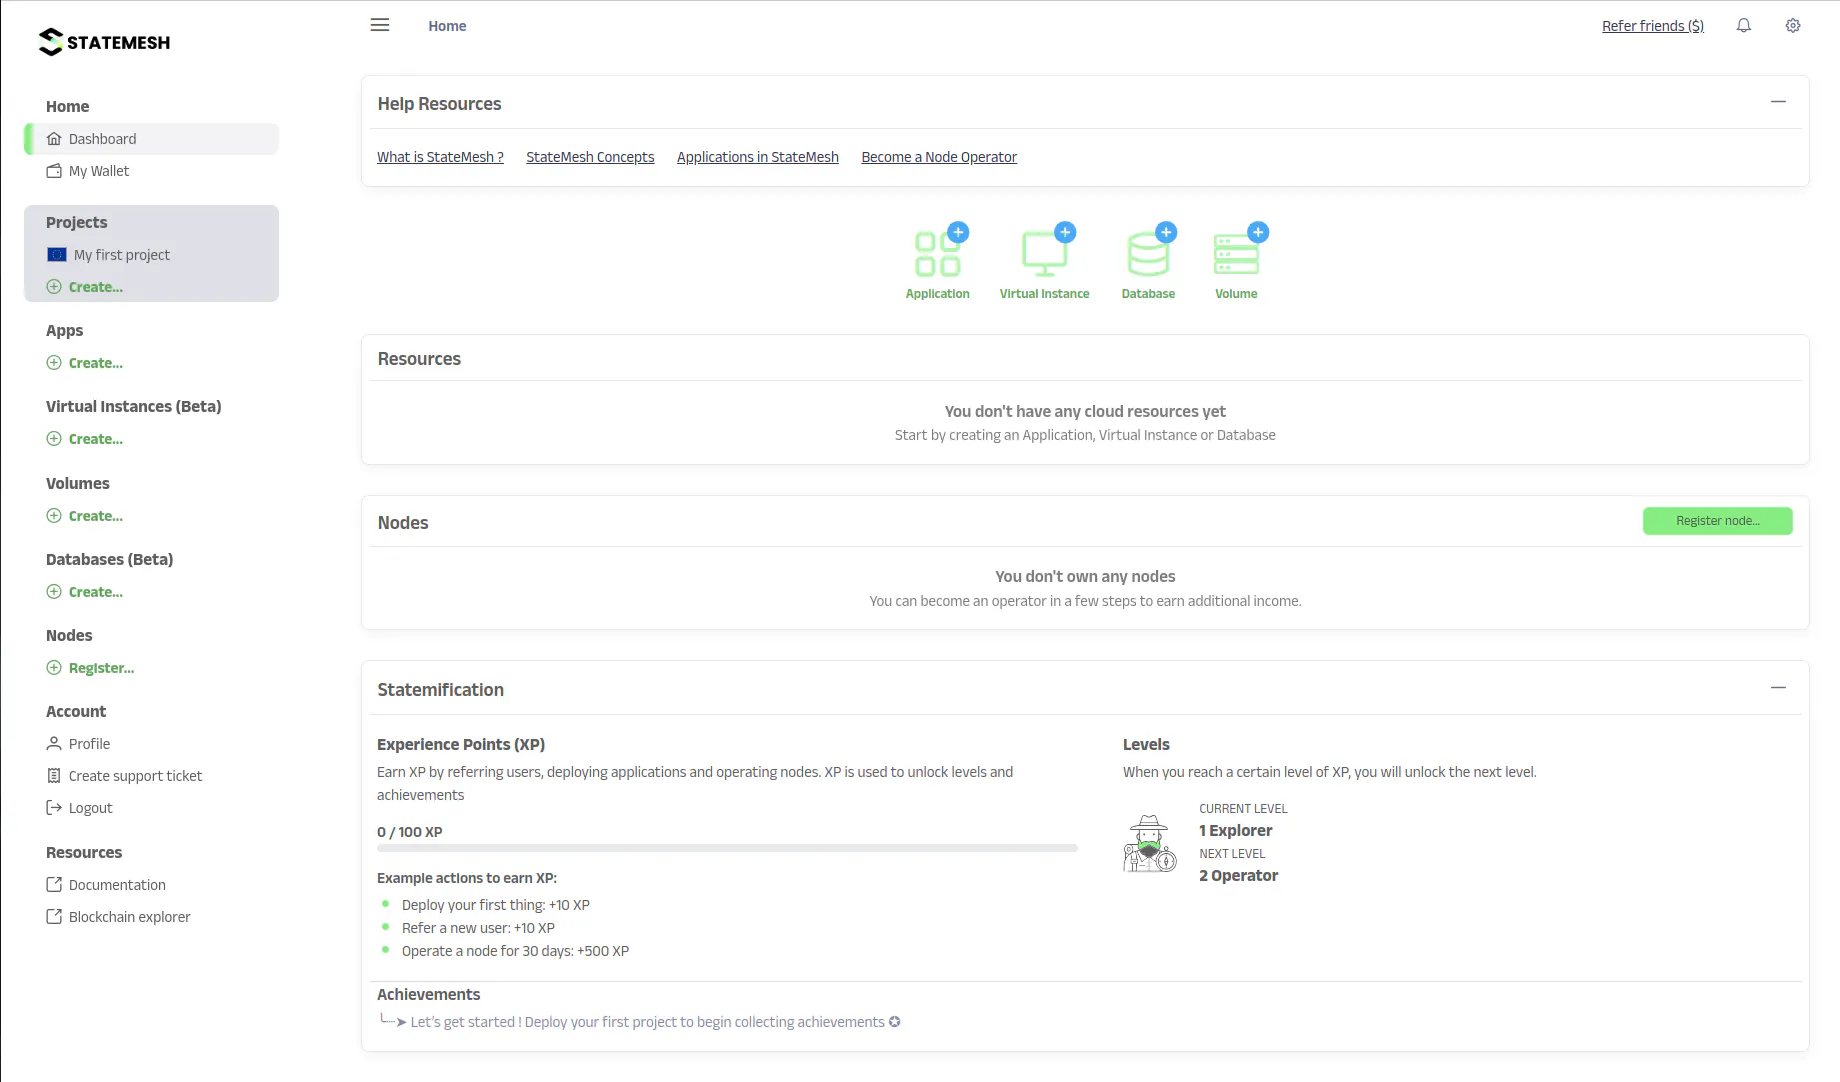The height and width of the screenshot is (1082, 1840).
Task: Open Blockchain explorer in sidebar
Action: [118, 917]
